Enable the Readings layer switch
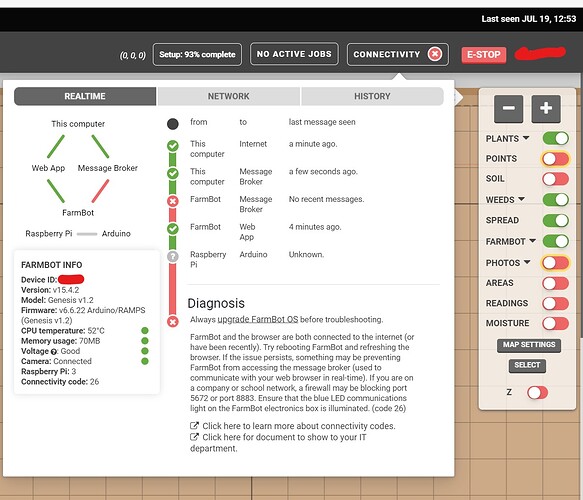Screen dimensions: 583x500 (x=555, y=303)
